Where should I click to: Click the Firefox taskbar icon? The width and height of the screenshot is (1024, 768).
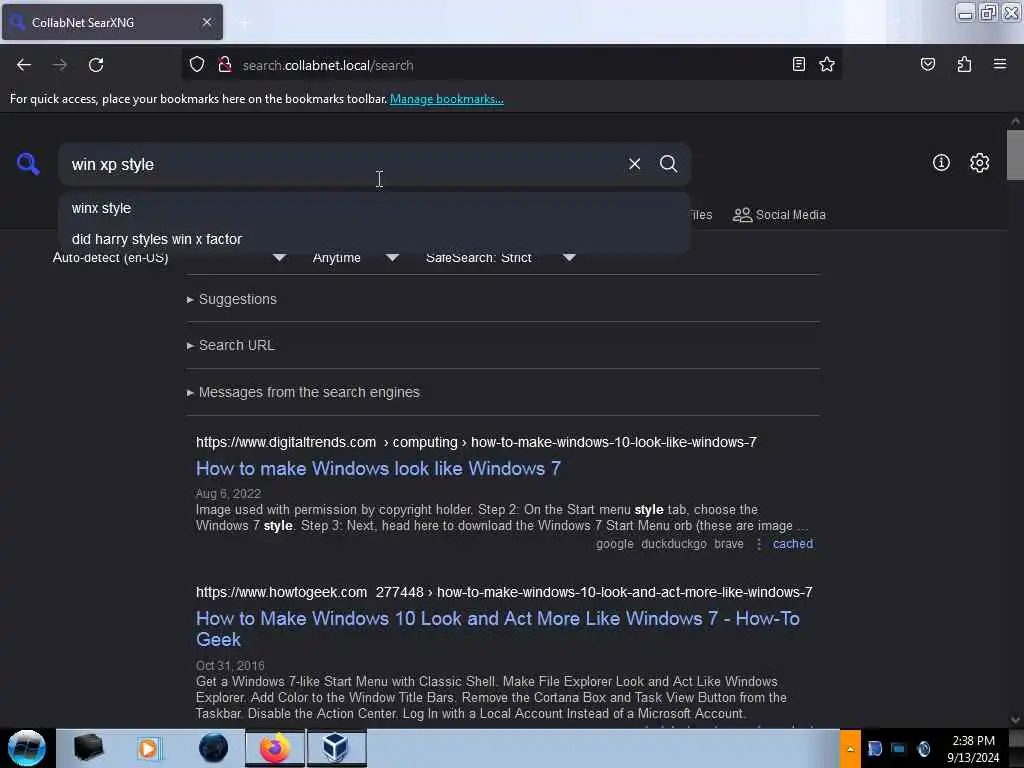[275, 748]
